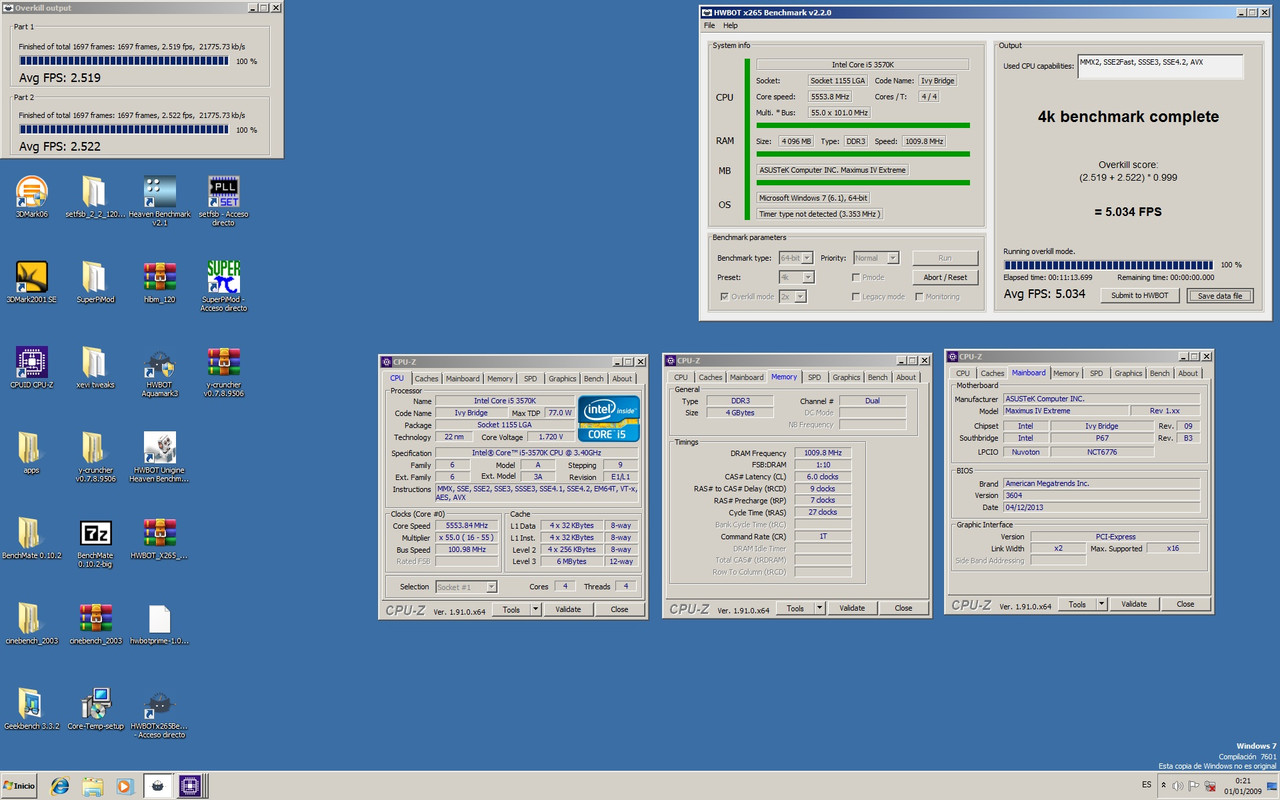1280x800 pixels.
Task: Switch to HWBOT x265 taskbar button
Action: [158, 786]
